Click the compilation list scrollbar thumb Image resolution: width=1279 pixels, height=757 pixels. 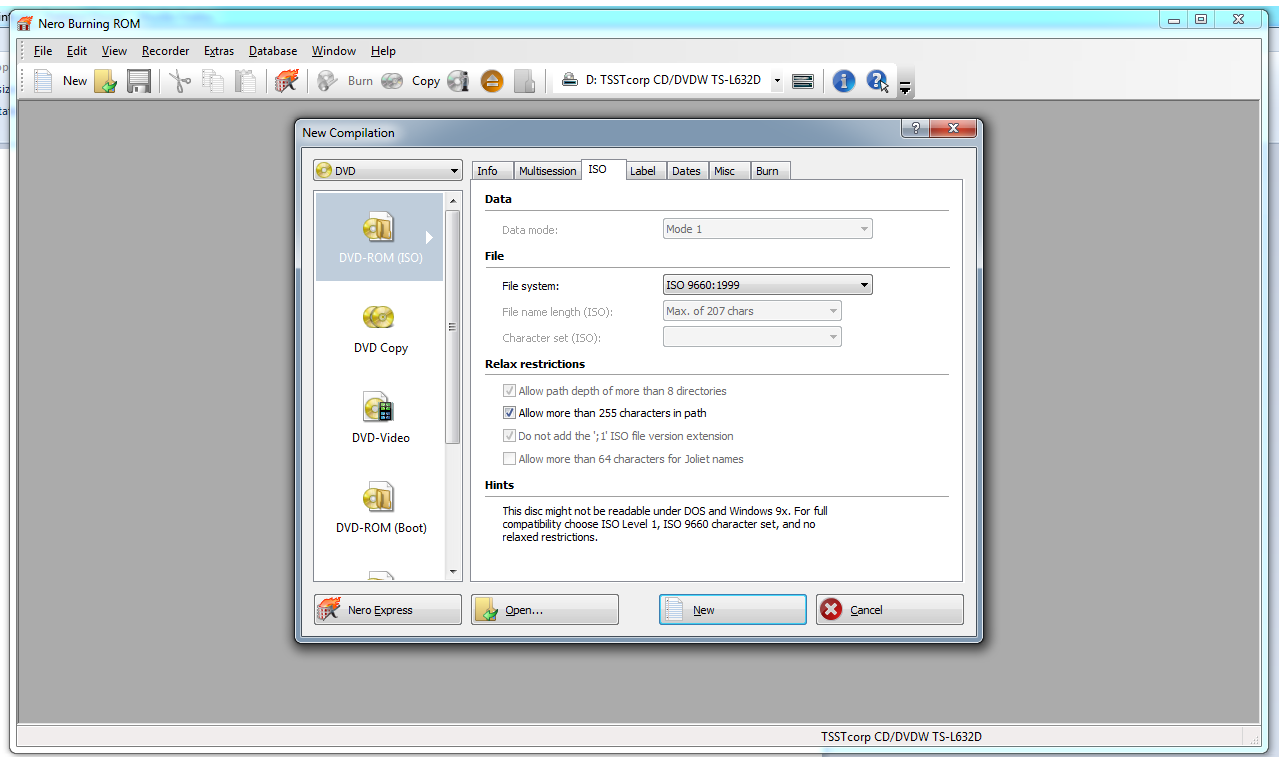tap(453, 327)
